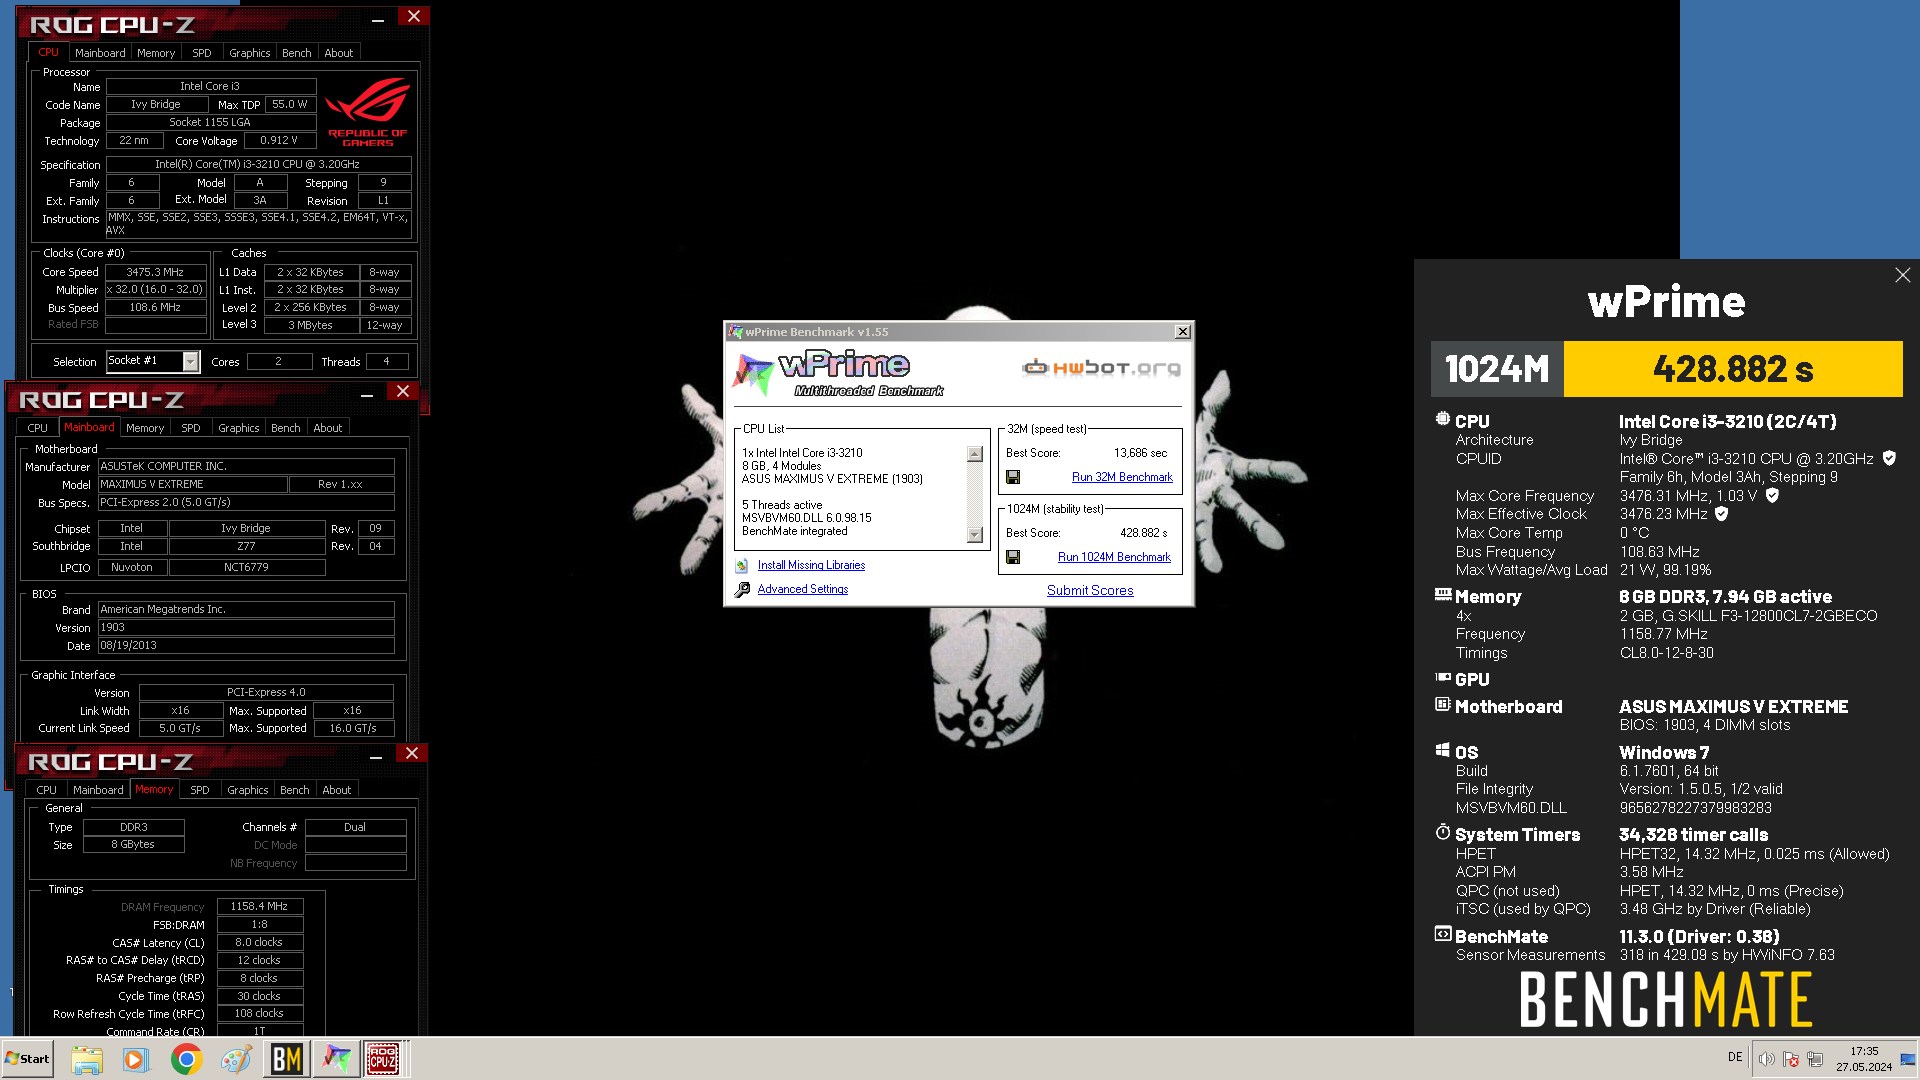Click the wPrime 32M Best Score 13,686 sec
1920x1080 pixels.
tap(1140, 453)
